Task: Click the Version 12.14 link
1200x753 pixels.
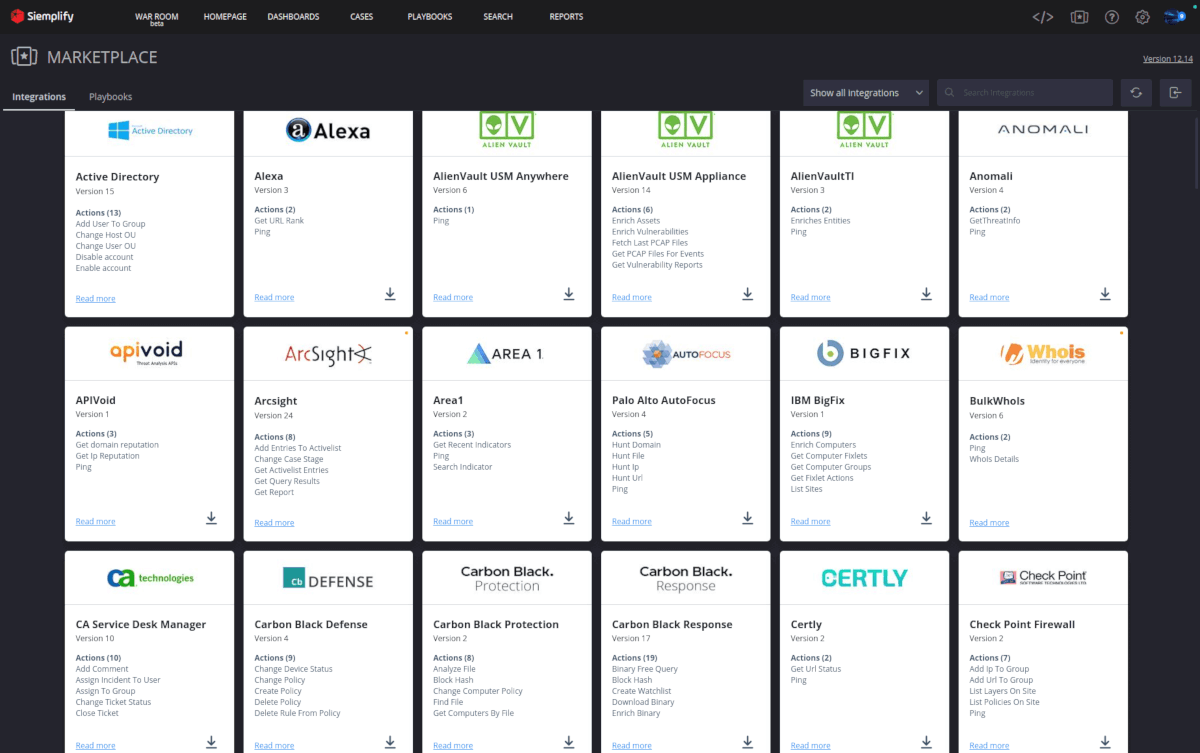Action: (1168, 59)
